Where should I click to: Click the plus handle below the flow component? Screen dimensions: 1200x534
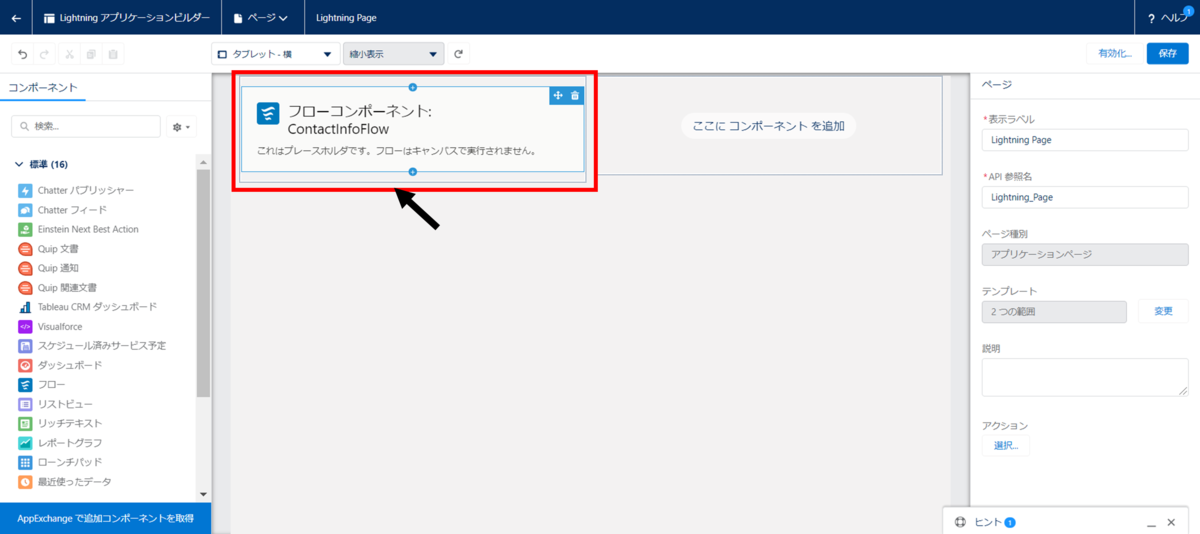coord(412,172)
